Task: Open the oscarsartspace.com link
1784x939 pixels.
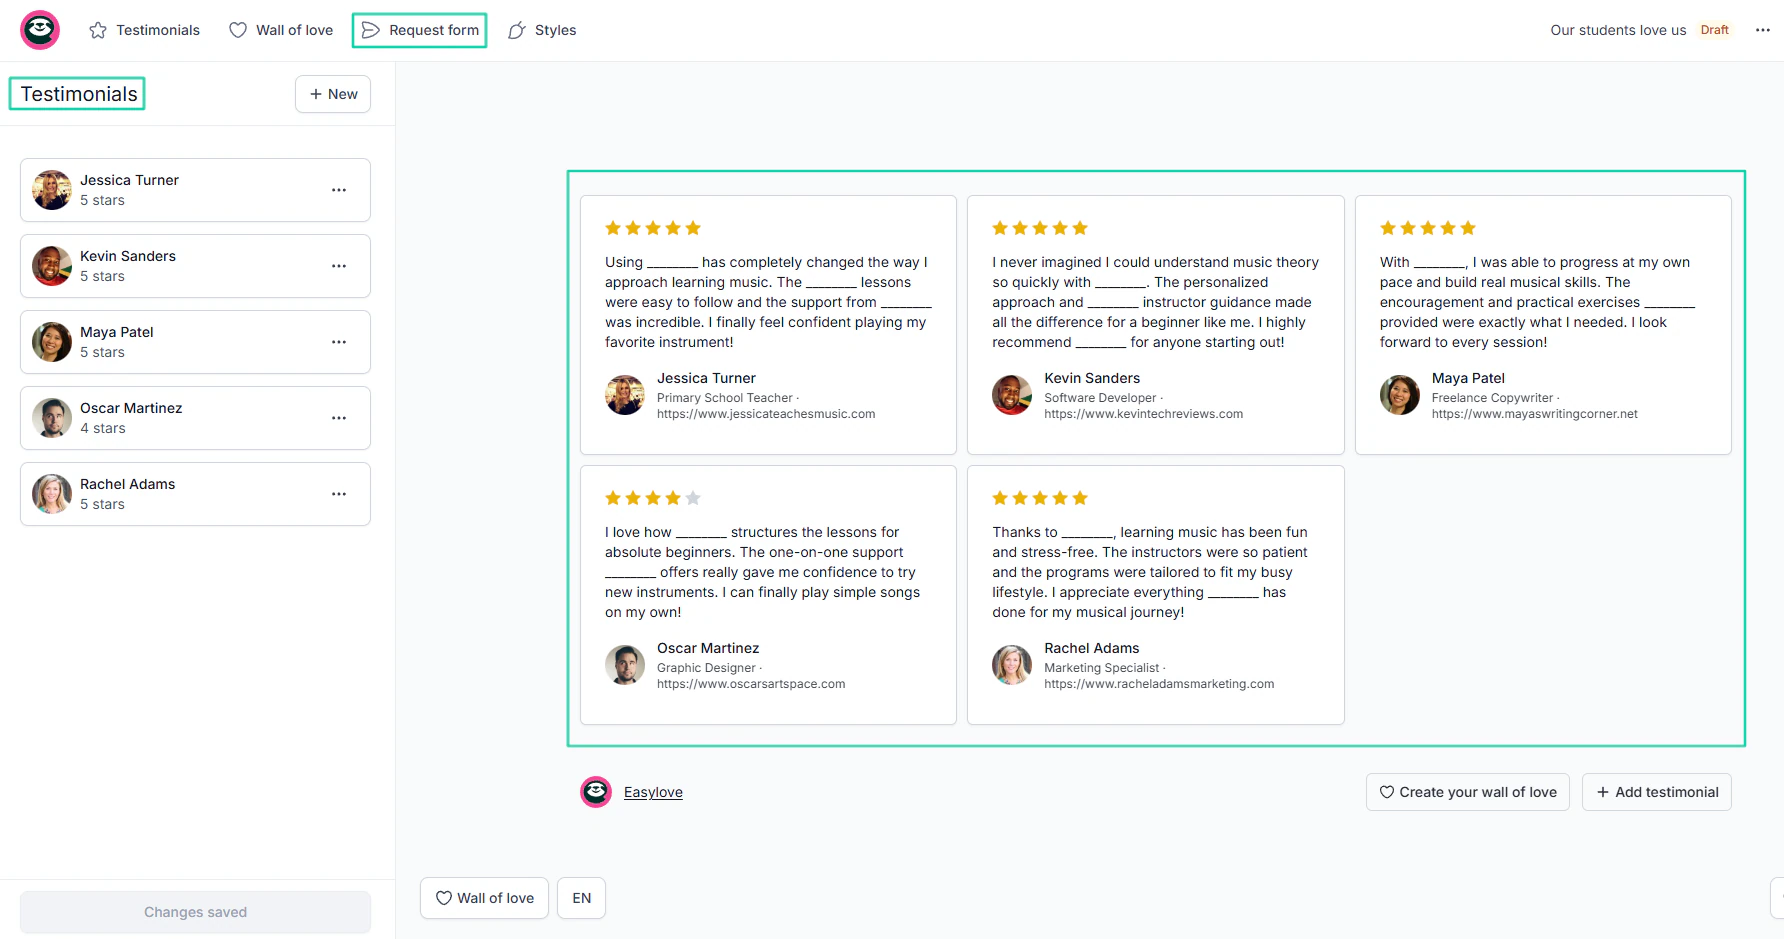Action: click(x=751, y=684)
